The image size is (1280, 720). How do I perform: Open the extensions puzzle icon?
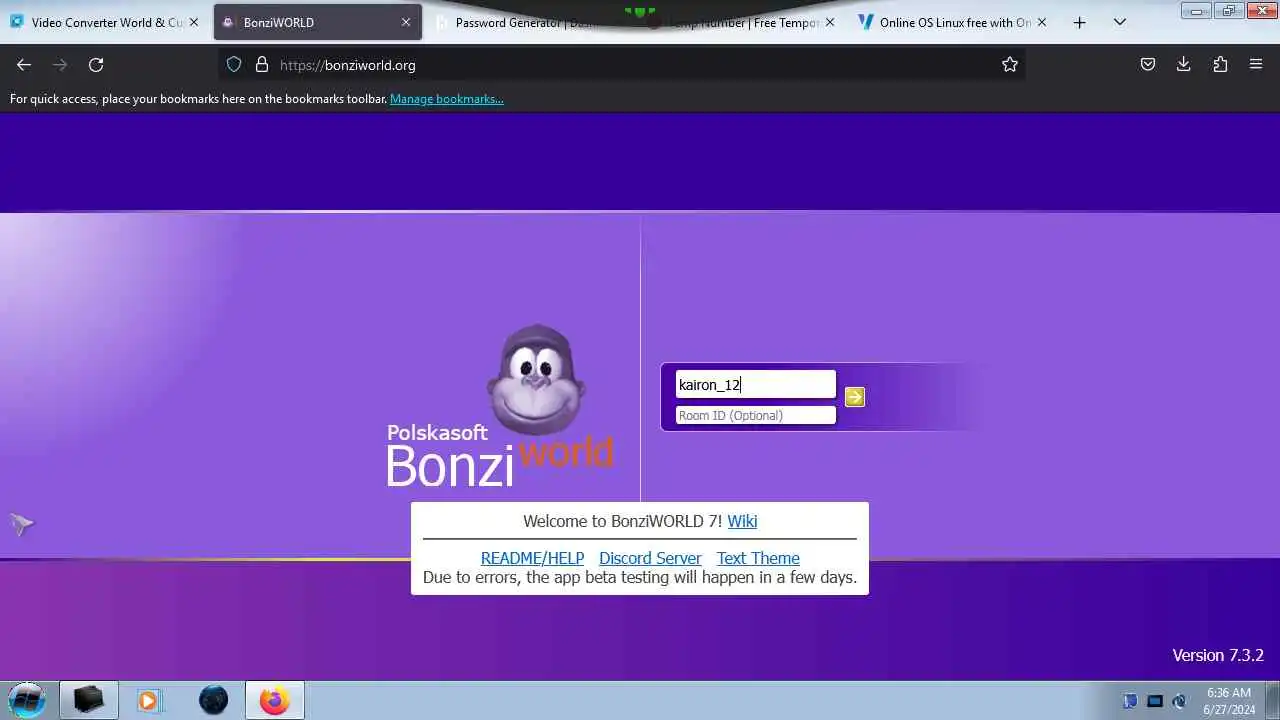[1220, 65]
